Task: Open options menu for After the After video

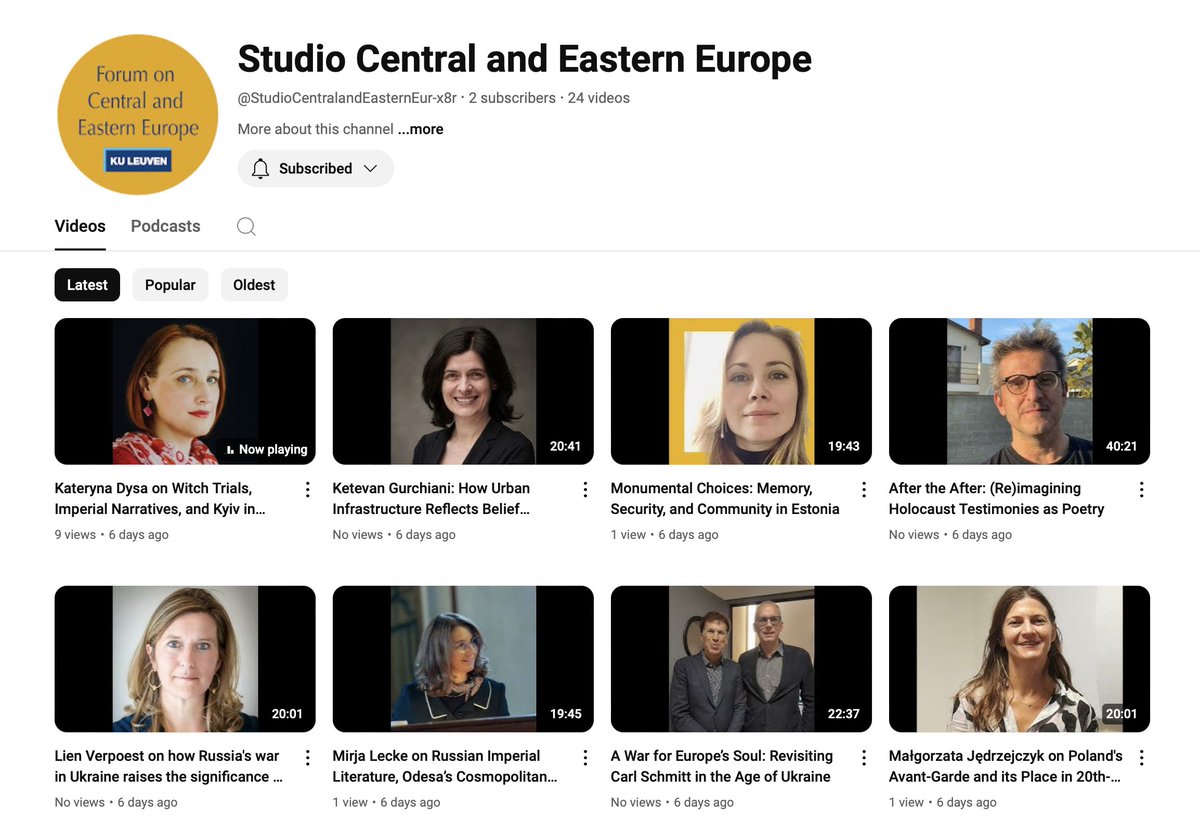Action: tap(1141, 489)
